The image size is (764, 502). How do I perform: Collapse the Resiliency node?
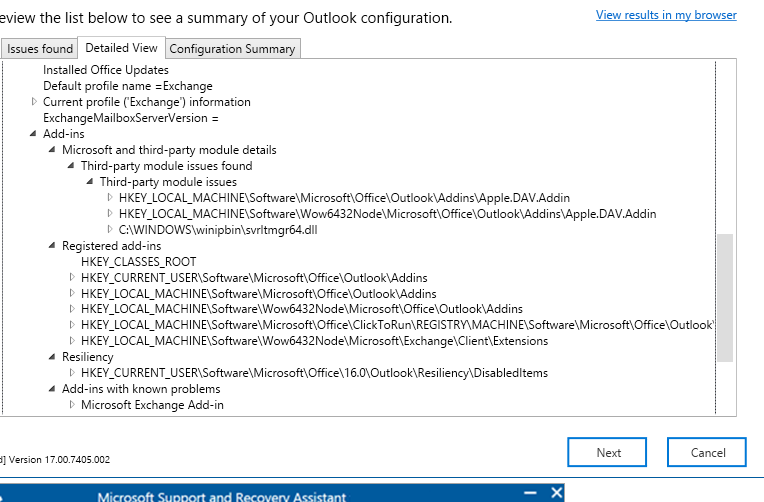[52, 357]
